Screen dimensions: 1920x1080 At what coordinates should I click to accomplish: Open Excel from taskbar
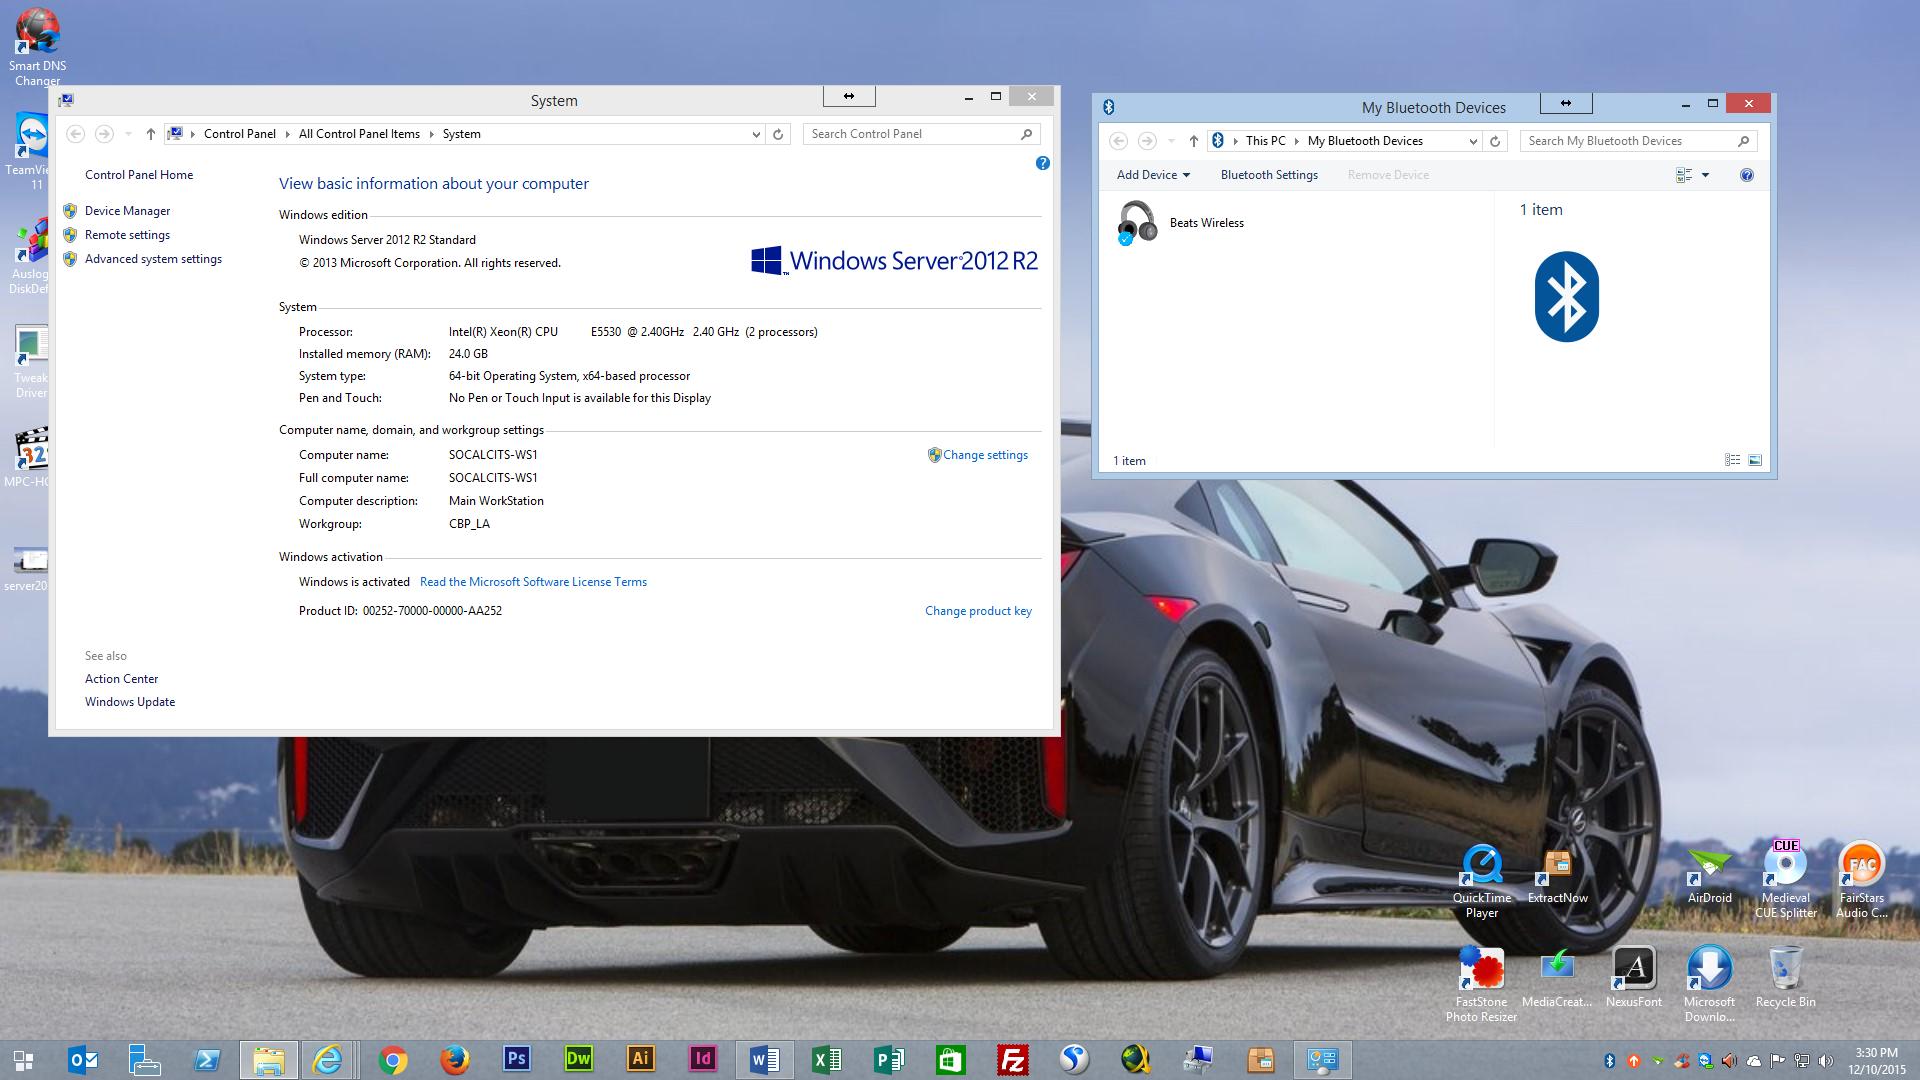click(x=827, y=1060)
